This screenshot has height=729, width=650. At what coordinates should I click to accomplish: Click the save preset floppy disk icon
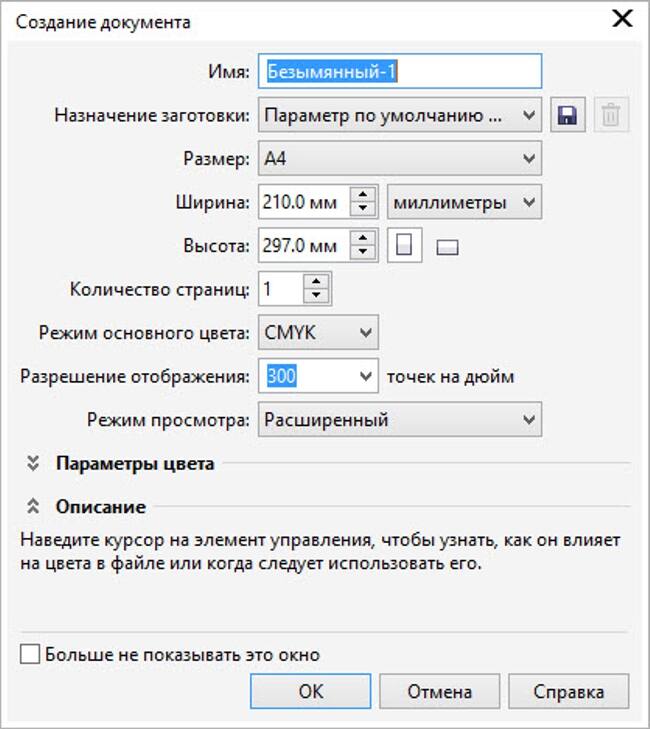tap(567, 116)
